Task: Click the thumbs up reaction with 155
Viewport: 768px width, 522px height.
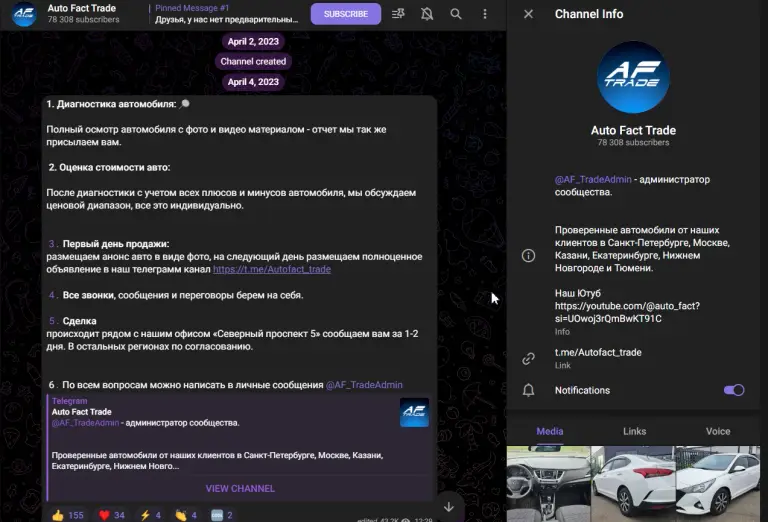Action: [x=68, y=515]
